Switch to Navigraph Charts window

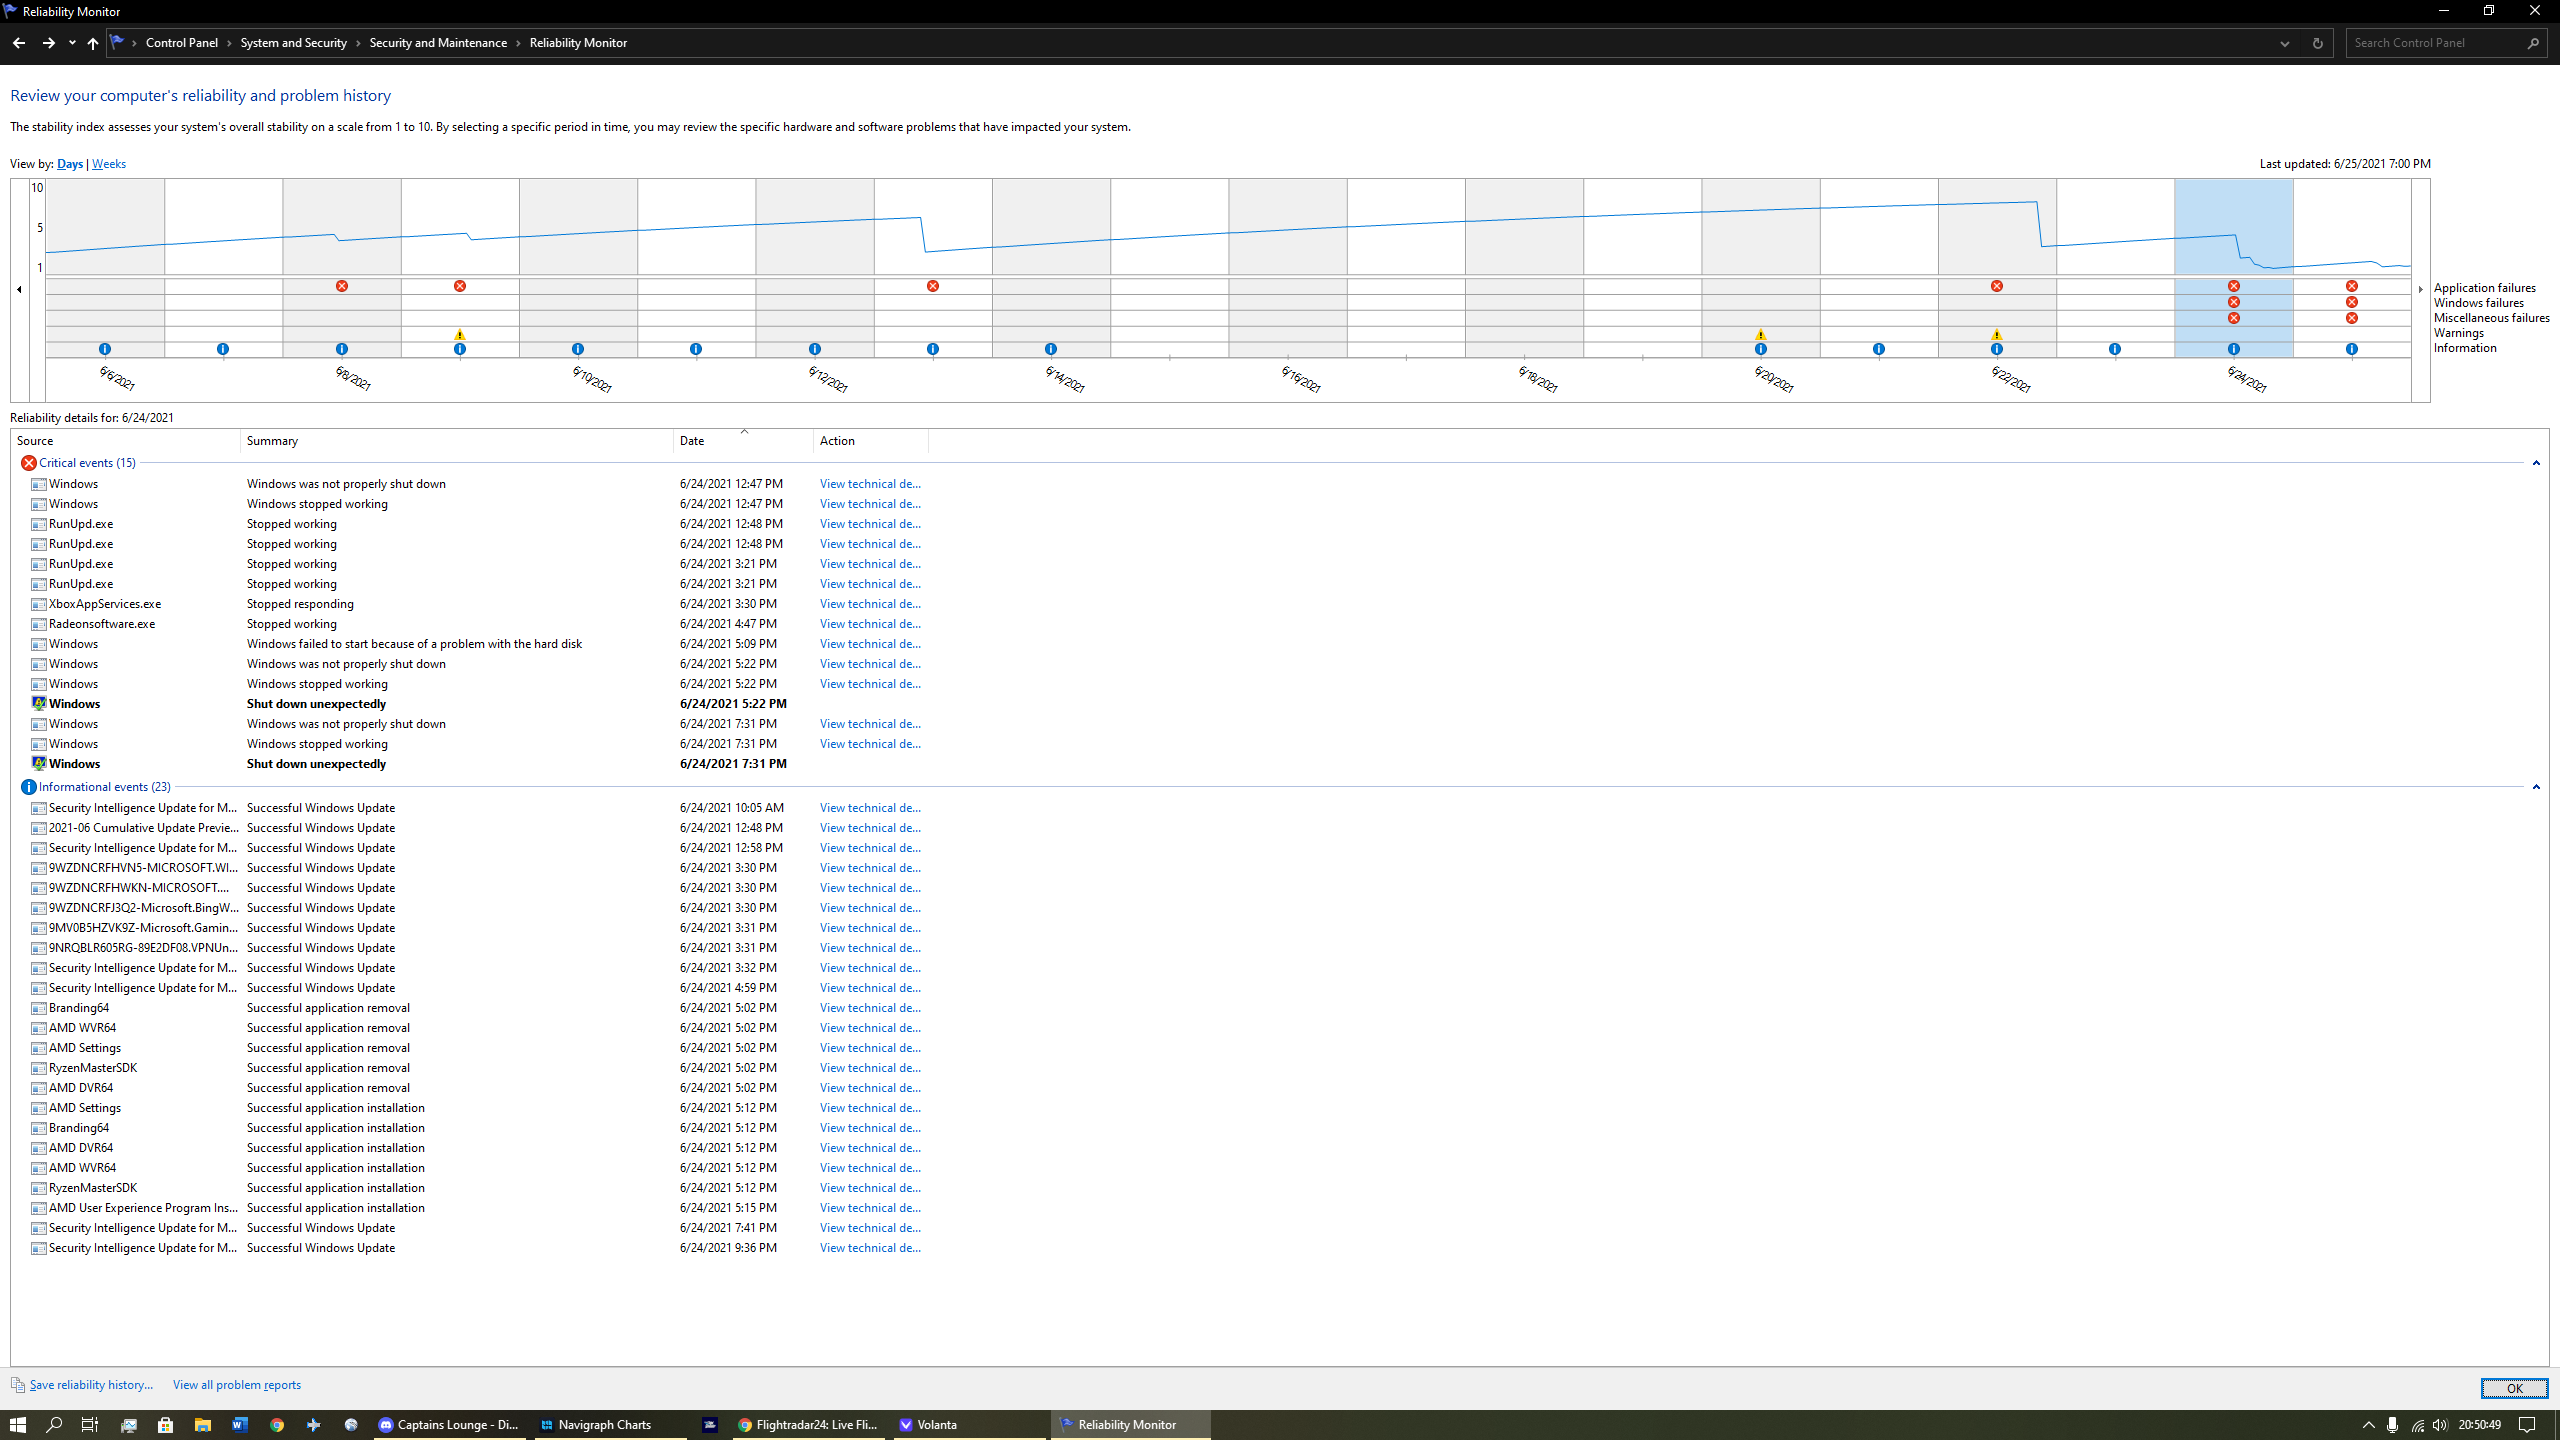click(x=610, y=1425)
